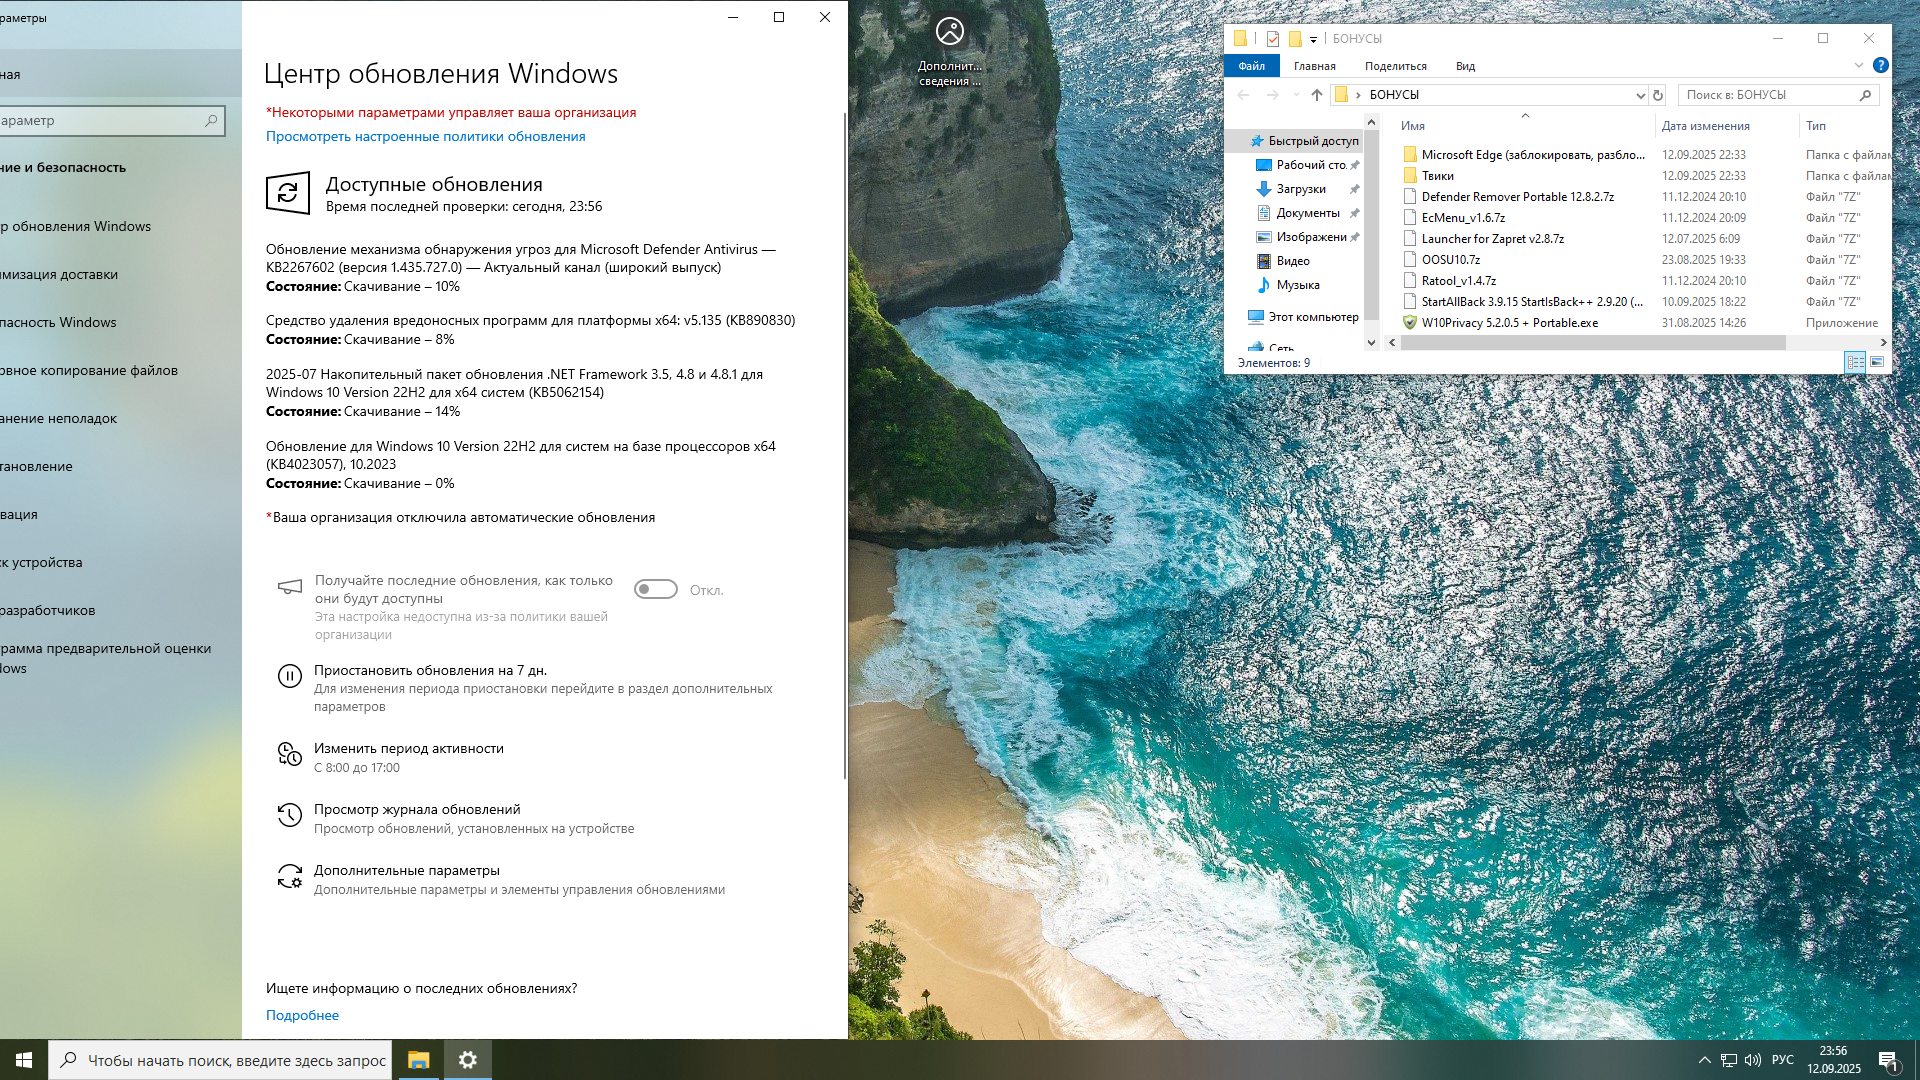Open File Explorer from taskbar
The height and width of the screenshot is (1080, 1920).
418,1060
